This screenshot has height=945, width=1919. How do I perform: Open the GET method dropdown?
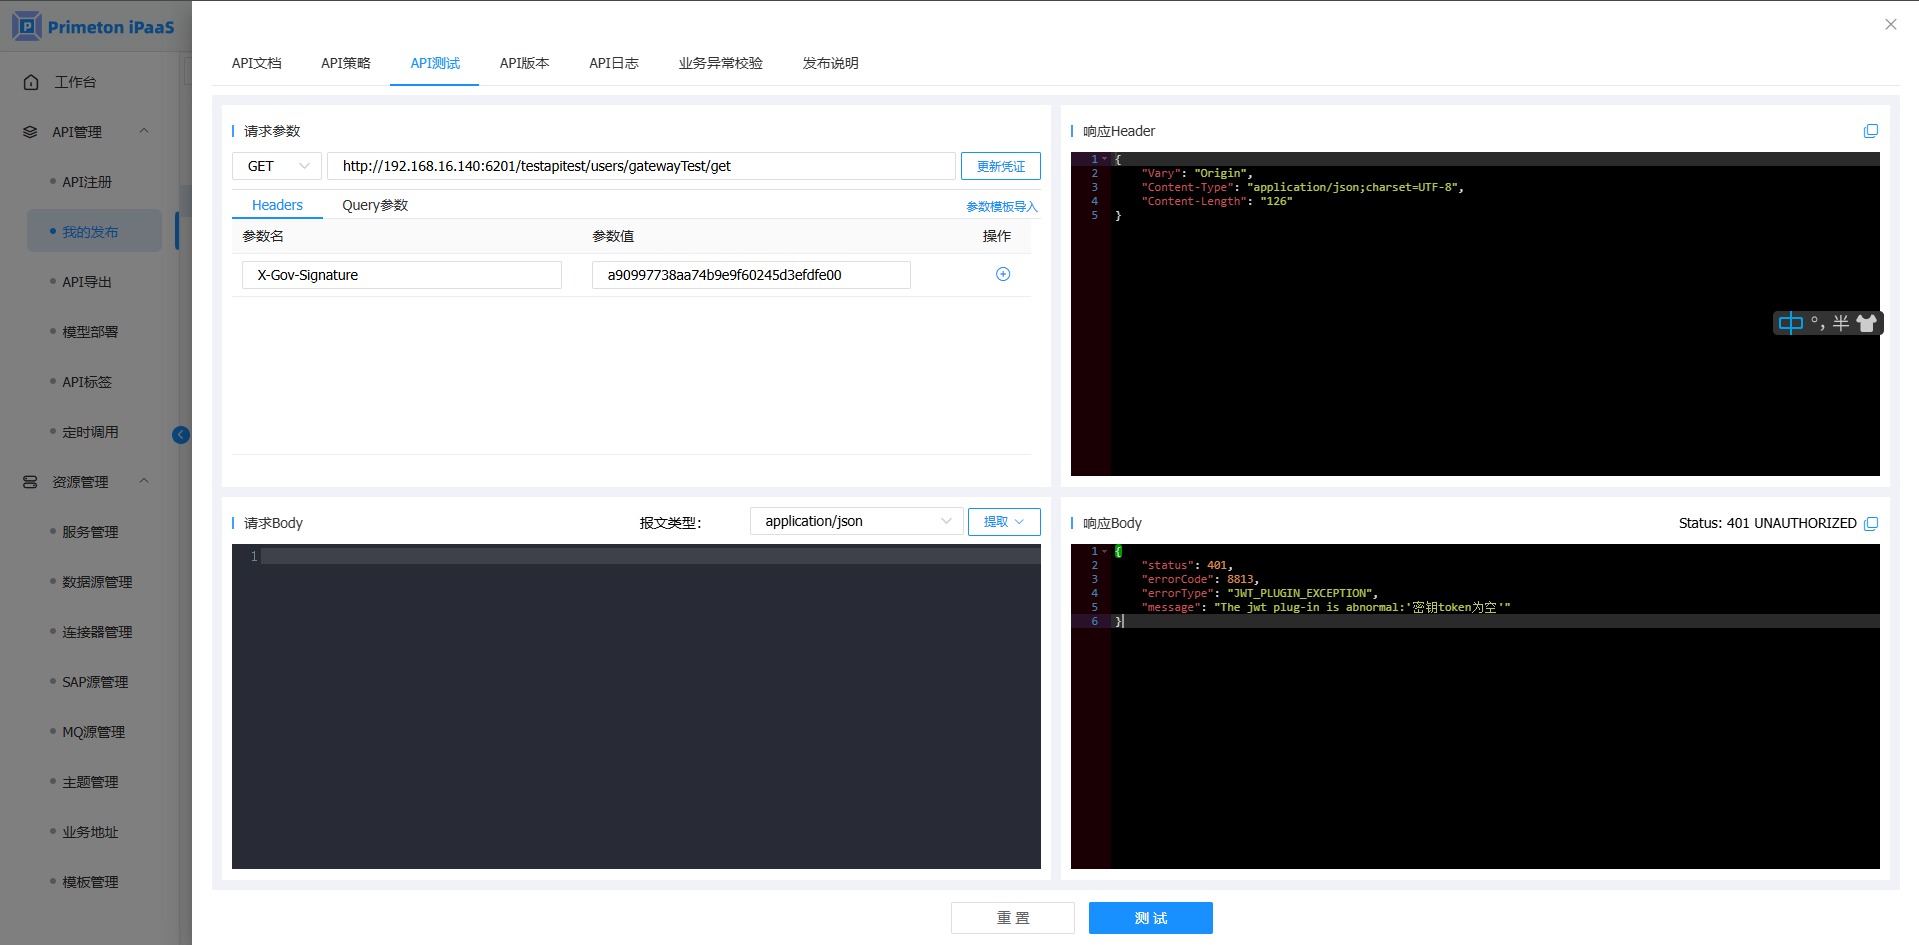point(277,166)
